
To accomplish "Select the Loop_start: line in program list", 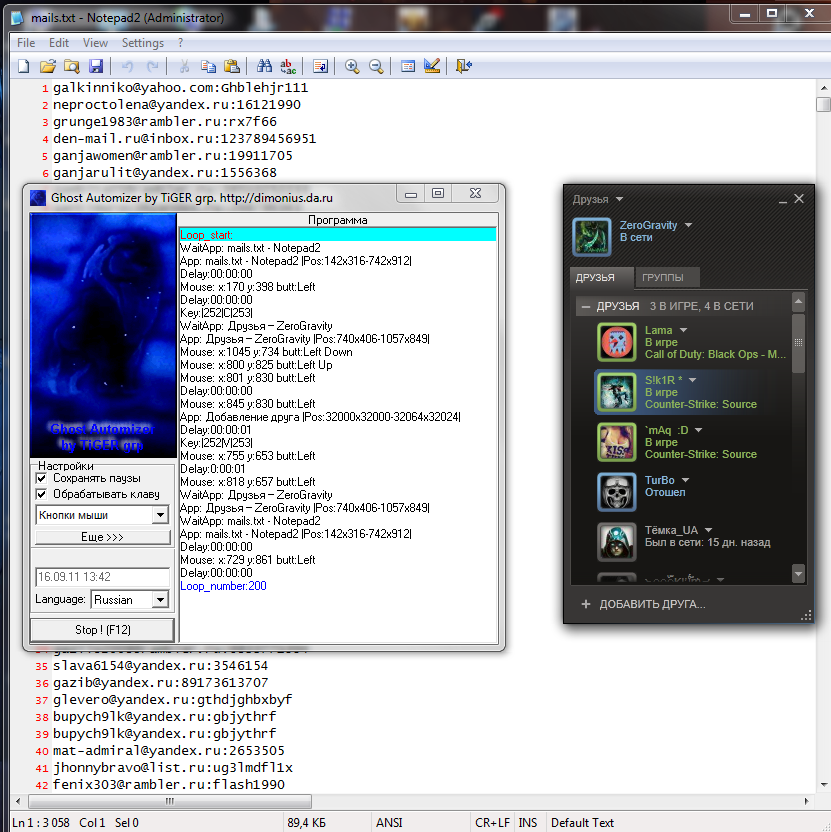I will click(x=338, y=235).
